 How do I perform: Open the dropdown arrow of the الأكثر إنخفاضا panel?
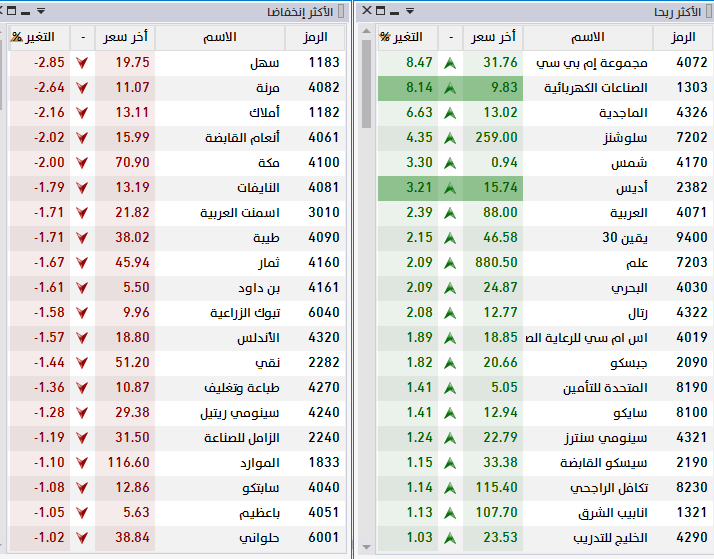pos(41,11)
